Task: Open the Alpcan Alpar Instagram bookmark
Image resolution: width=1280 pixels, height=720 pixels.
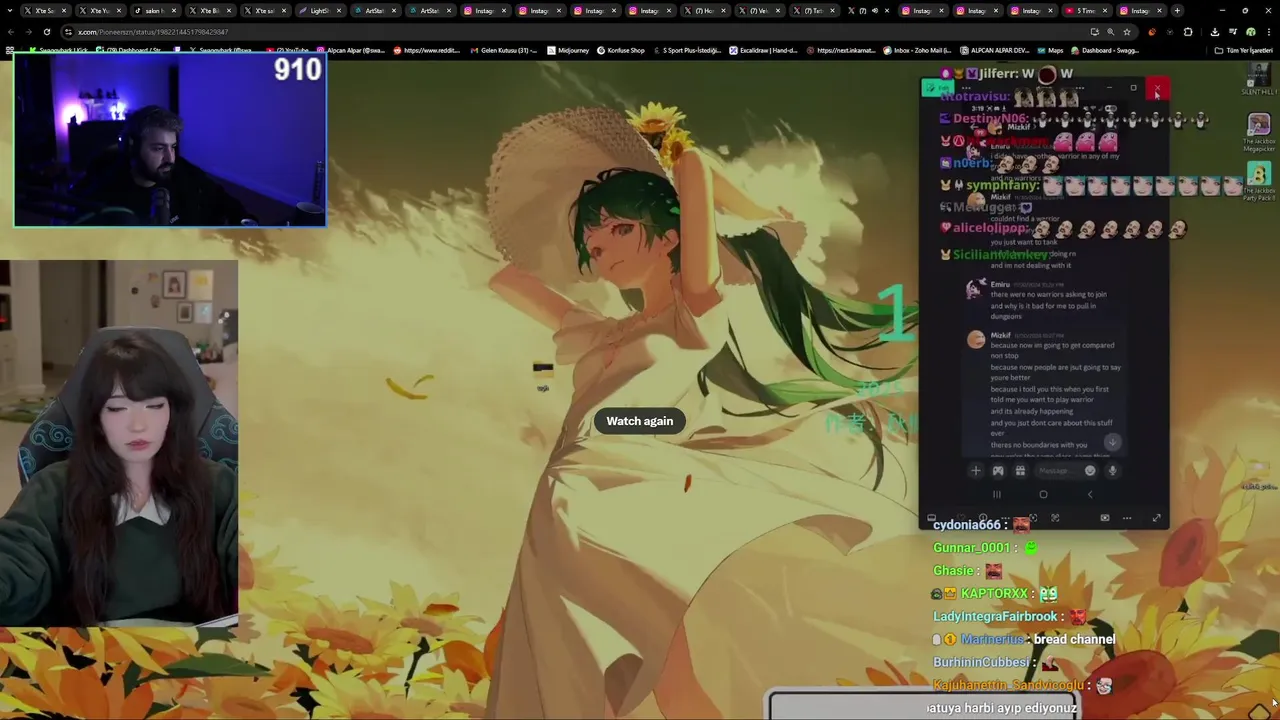Action: click(x=353, y=50)
